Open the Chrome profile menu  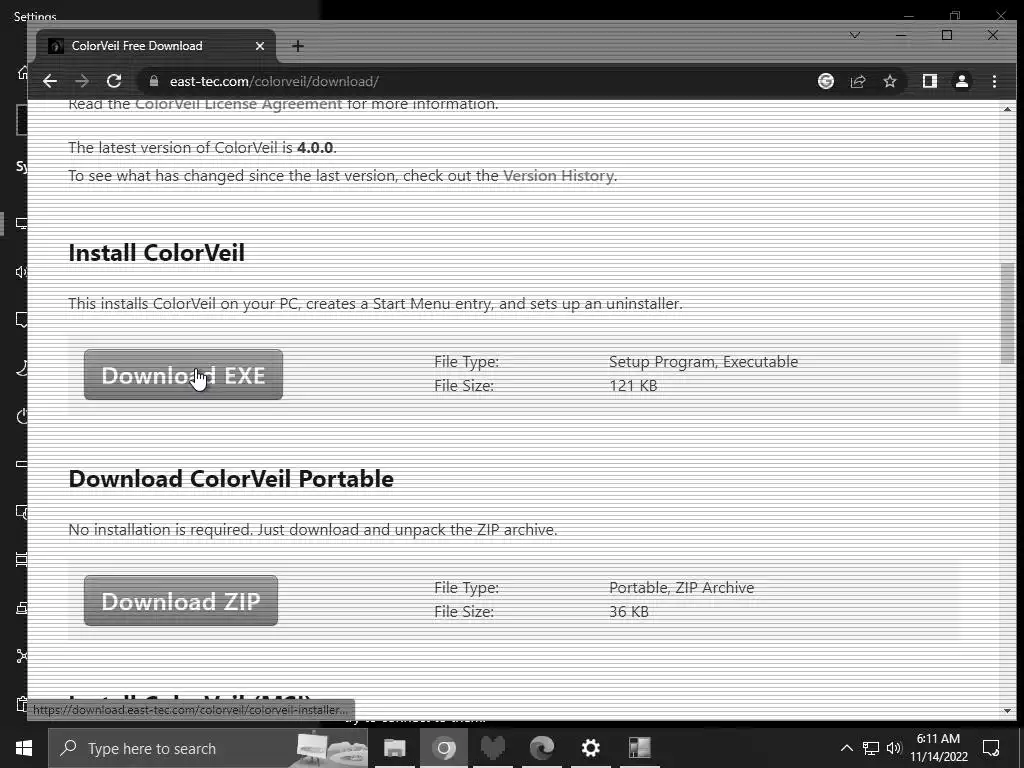click(962, 81)
